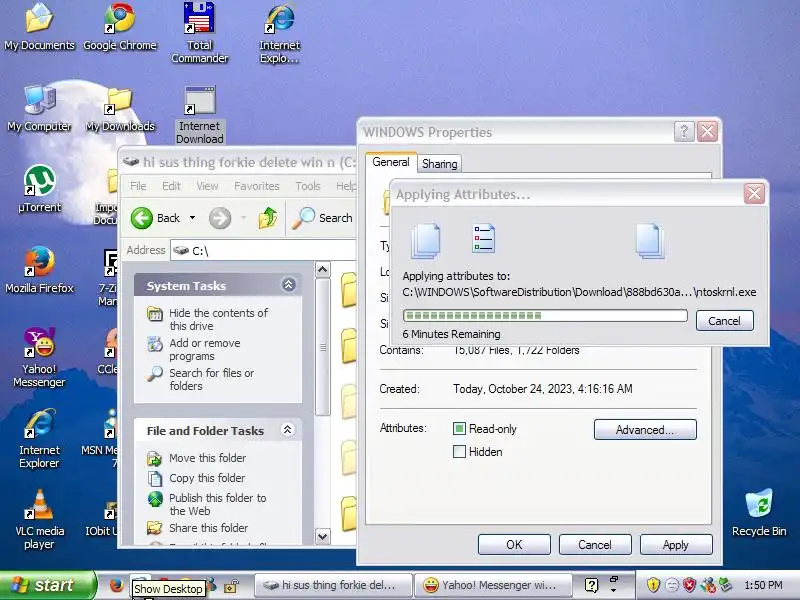Click Firefox quick launch icon in taskbar
Viewport: 800px width, 600px height.
pyautogui.click(x=116, y=585)
